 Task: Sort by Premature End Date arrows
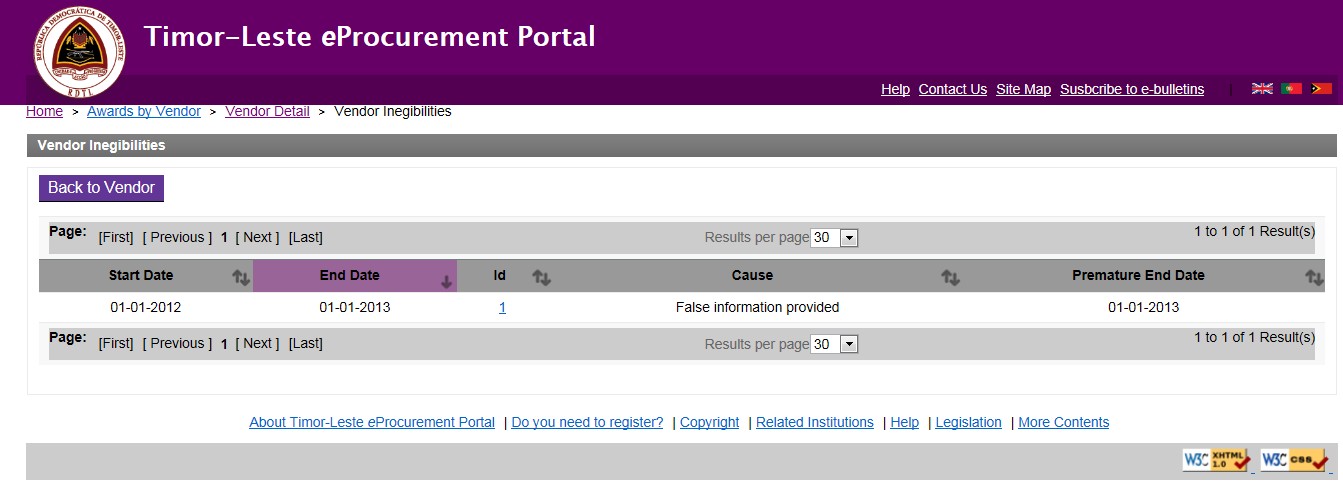[1314, 278]
